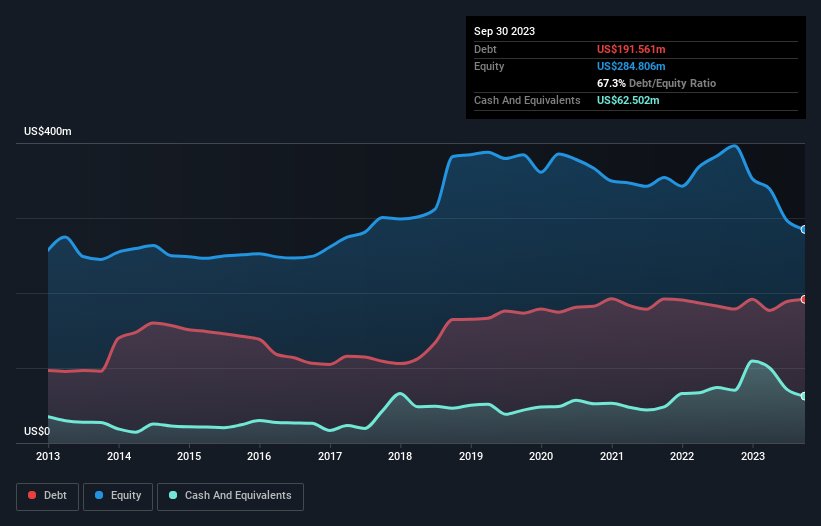Toggle Cash And Equivalents legend button
The width and height of the screenshot is (821, 526).
pyautogui.click(x=230, y=496)
